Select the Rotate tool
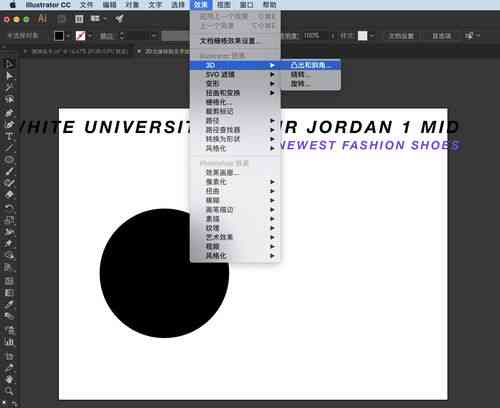The height and width of the screenshot is (408, 500). (x=9, y=207)
